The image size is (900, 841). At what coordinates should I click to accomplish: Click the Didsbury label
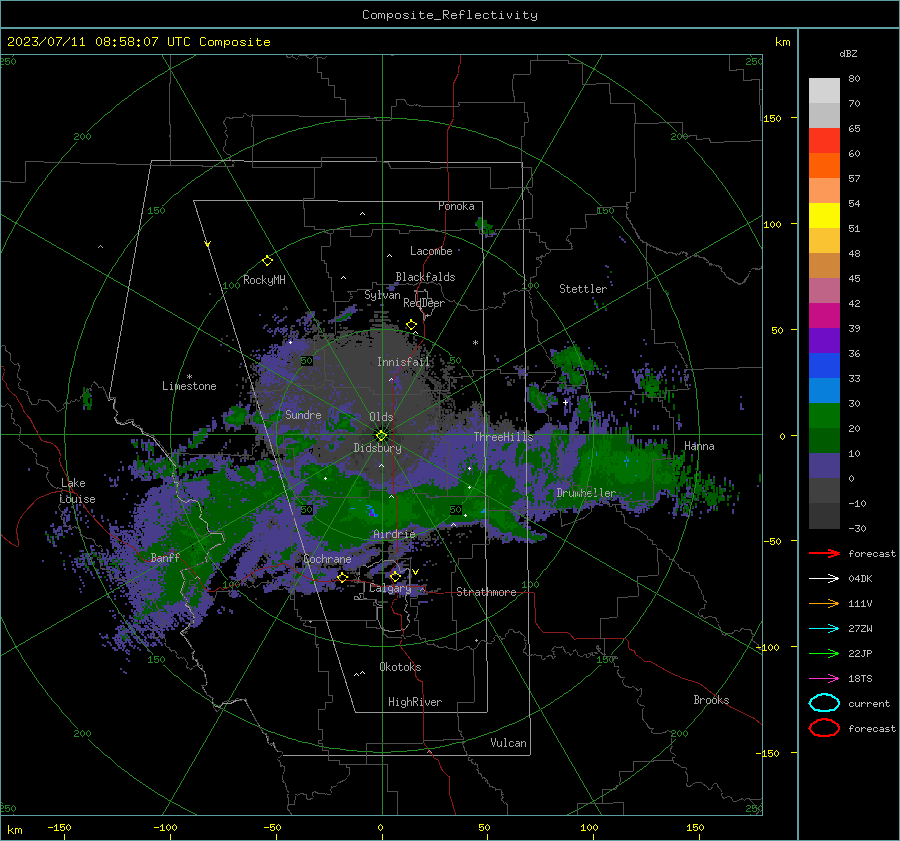pos(377,448)
